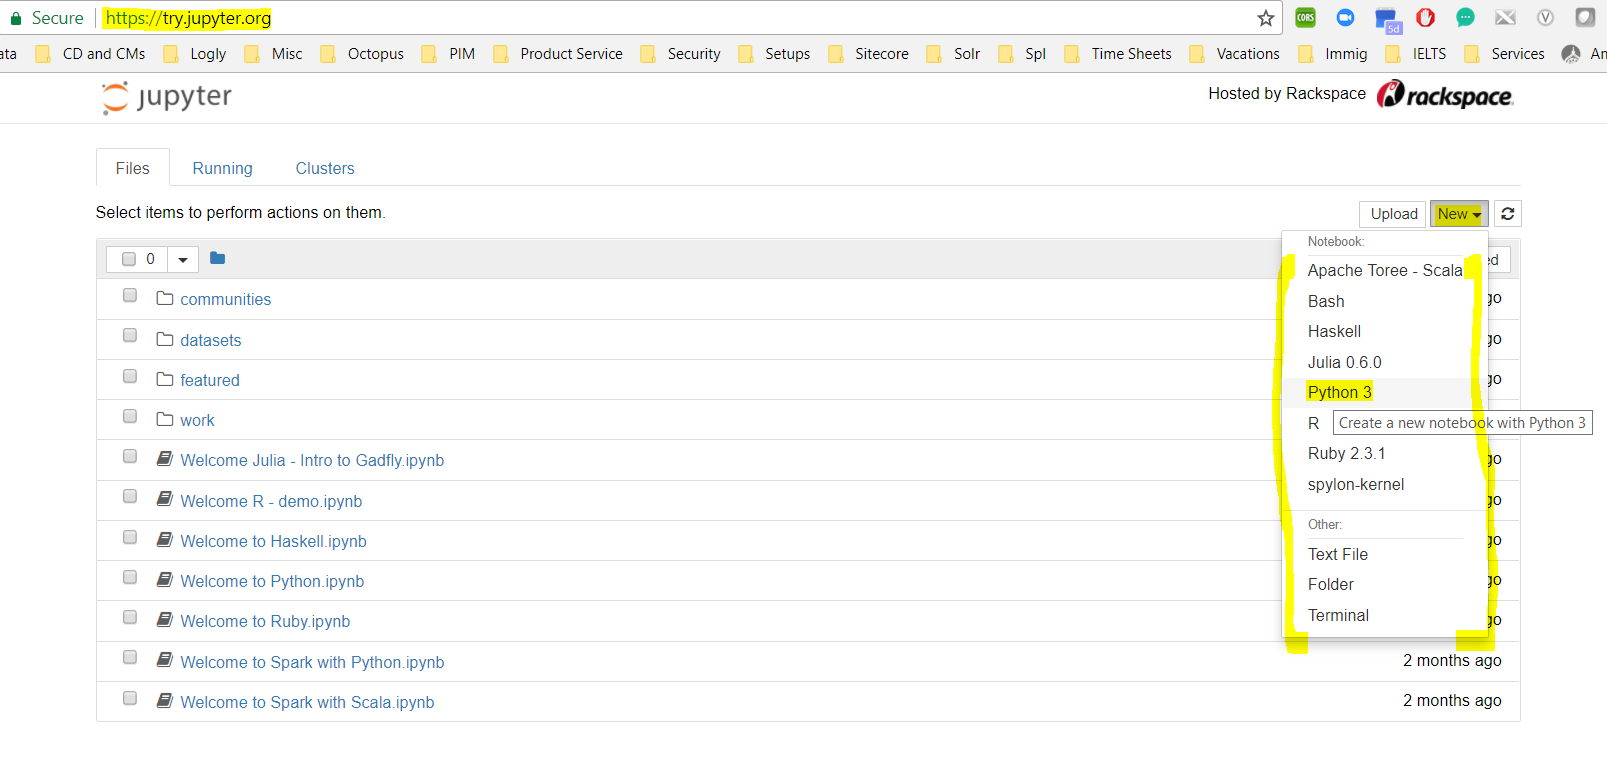Open the selection dropdown arrow beside count
Viewport: 1607px width, 772px height.
[183, 259]
